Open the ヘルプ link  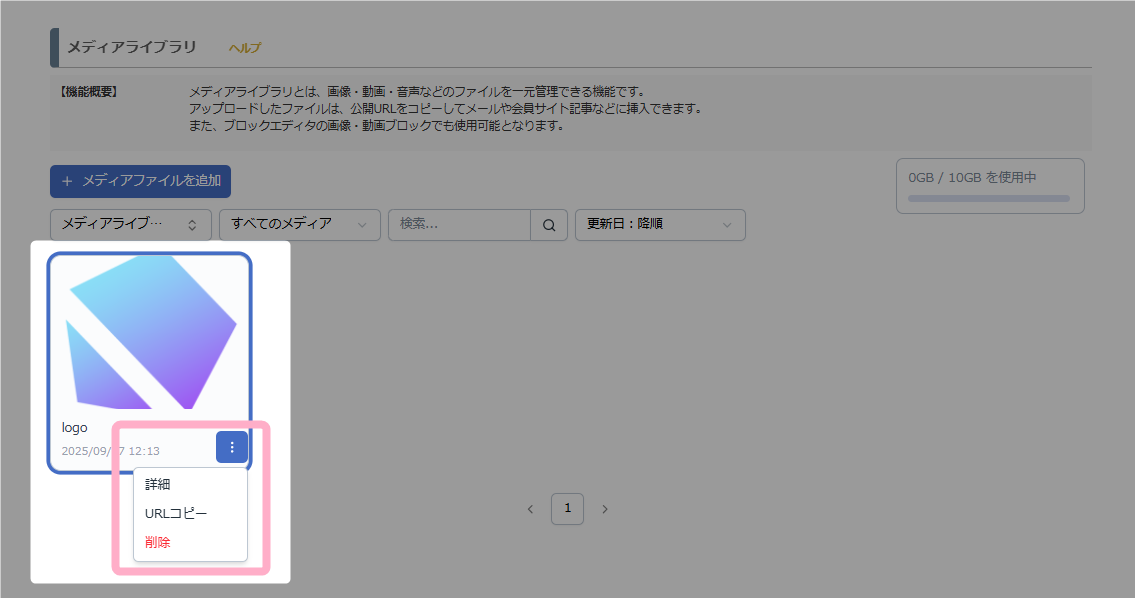245,48
